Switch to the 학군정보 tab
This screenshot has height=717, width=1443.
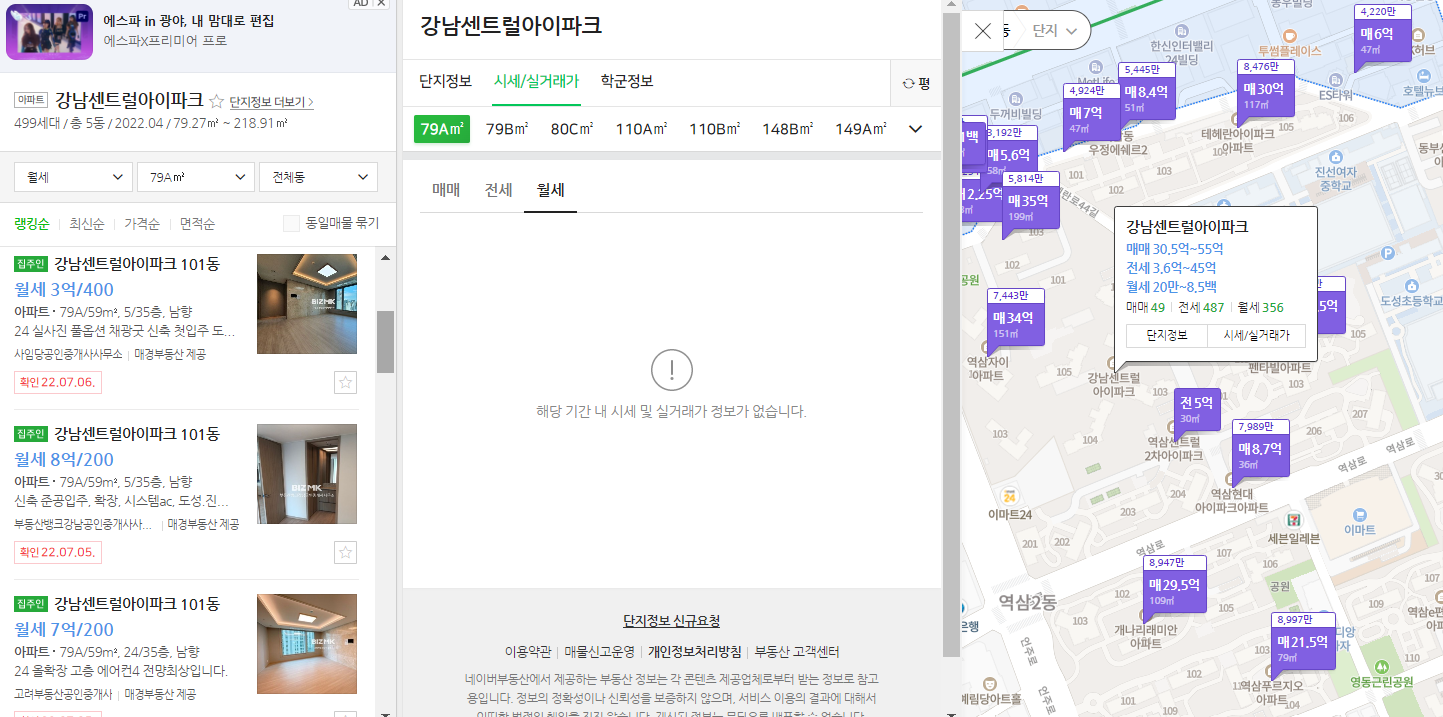point(627,81)
